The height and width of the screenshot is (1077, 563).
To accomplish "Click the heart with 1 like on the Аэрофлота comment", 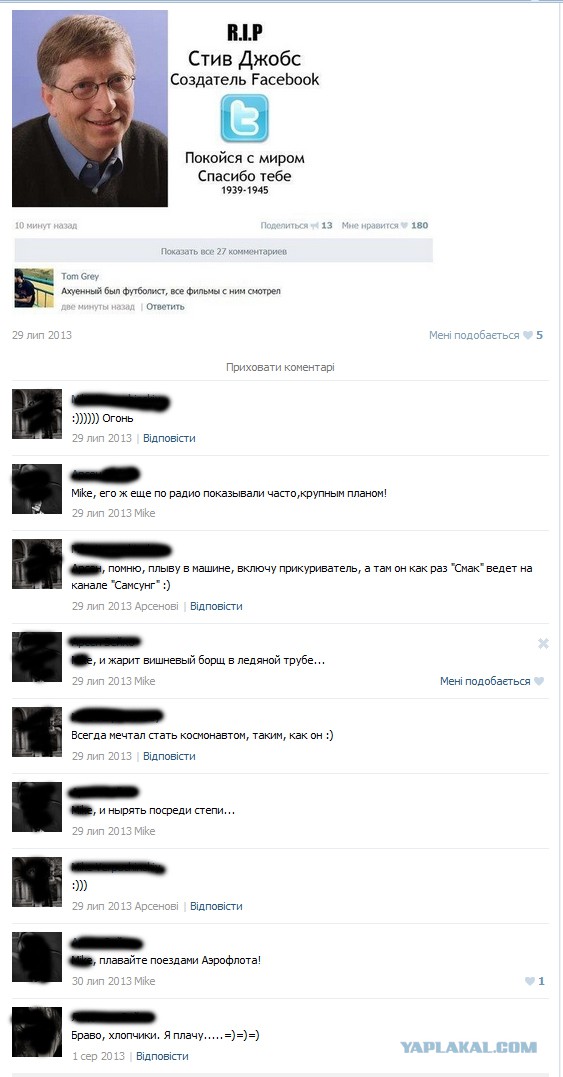I will 530,982.
